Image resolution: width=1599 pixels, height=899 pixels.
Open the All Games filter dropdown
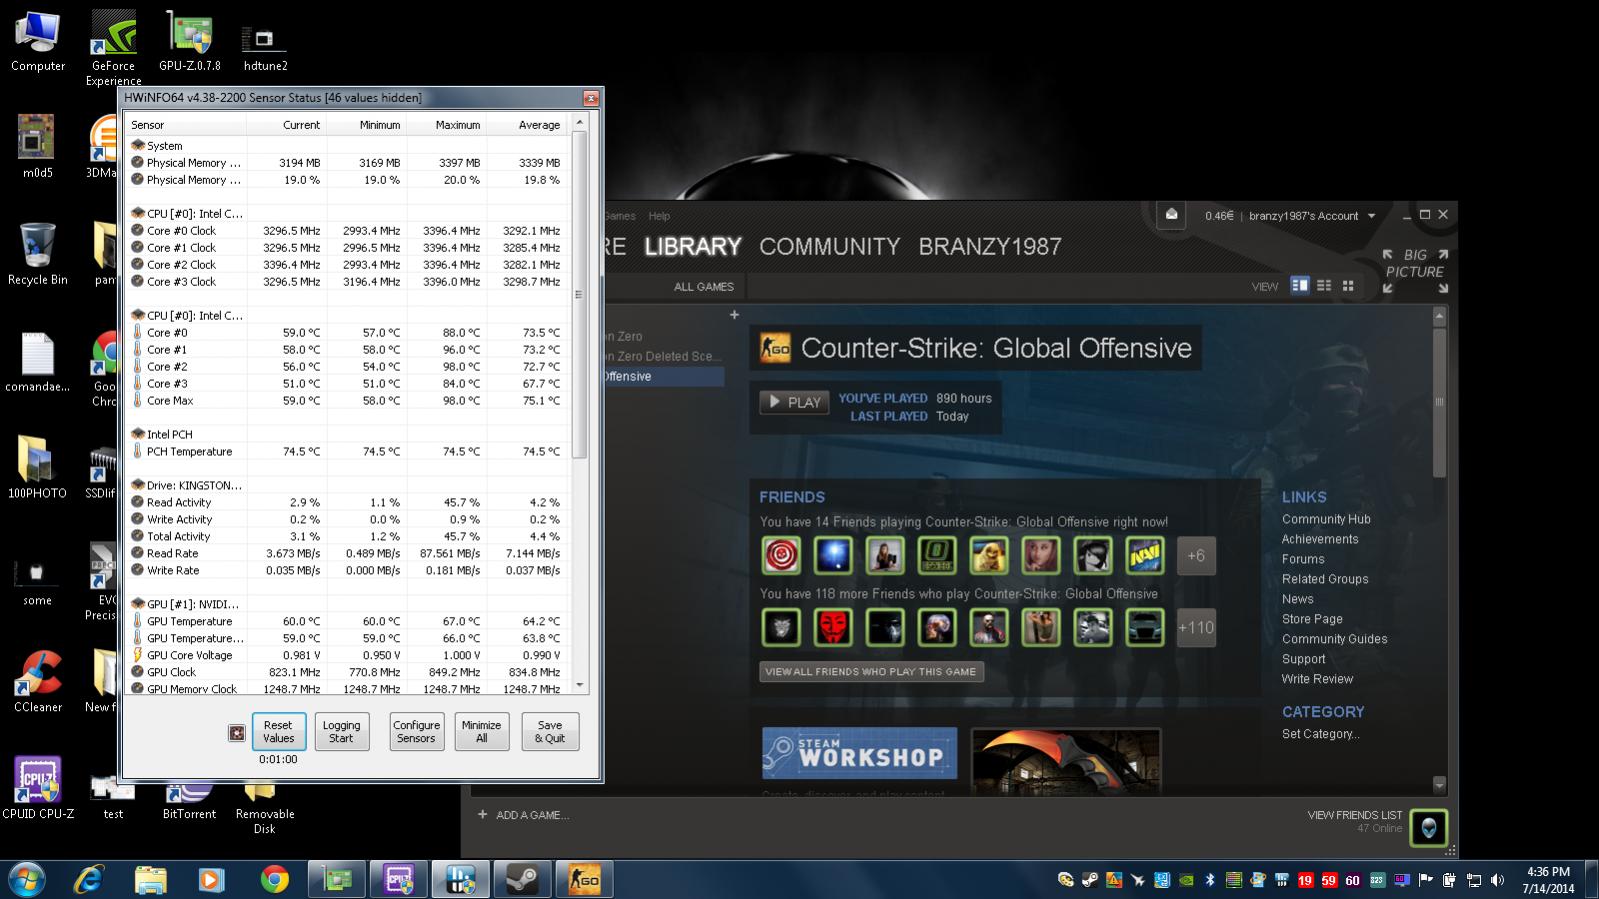click(x=704, y=287)
